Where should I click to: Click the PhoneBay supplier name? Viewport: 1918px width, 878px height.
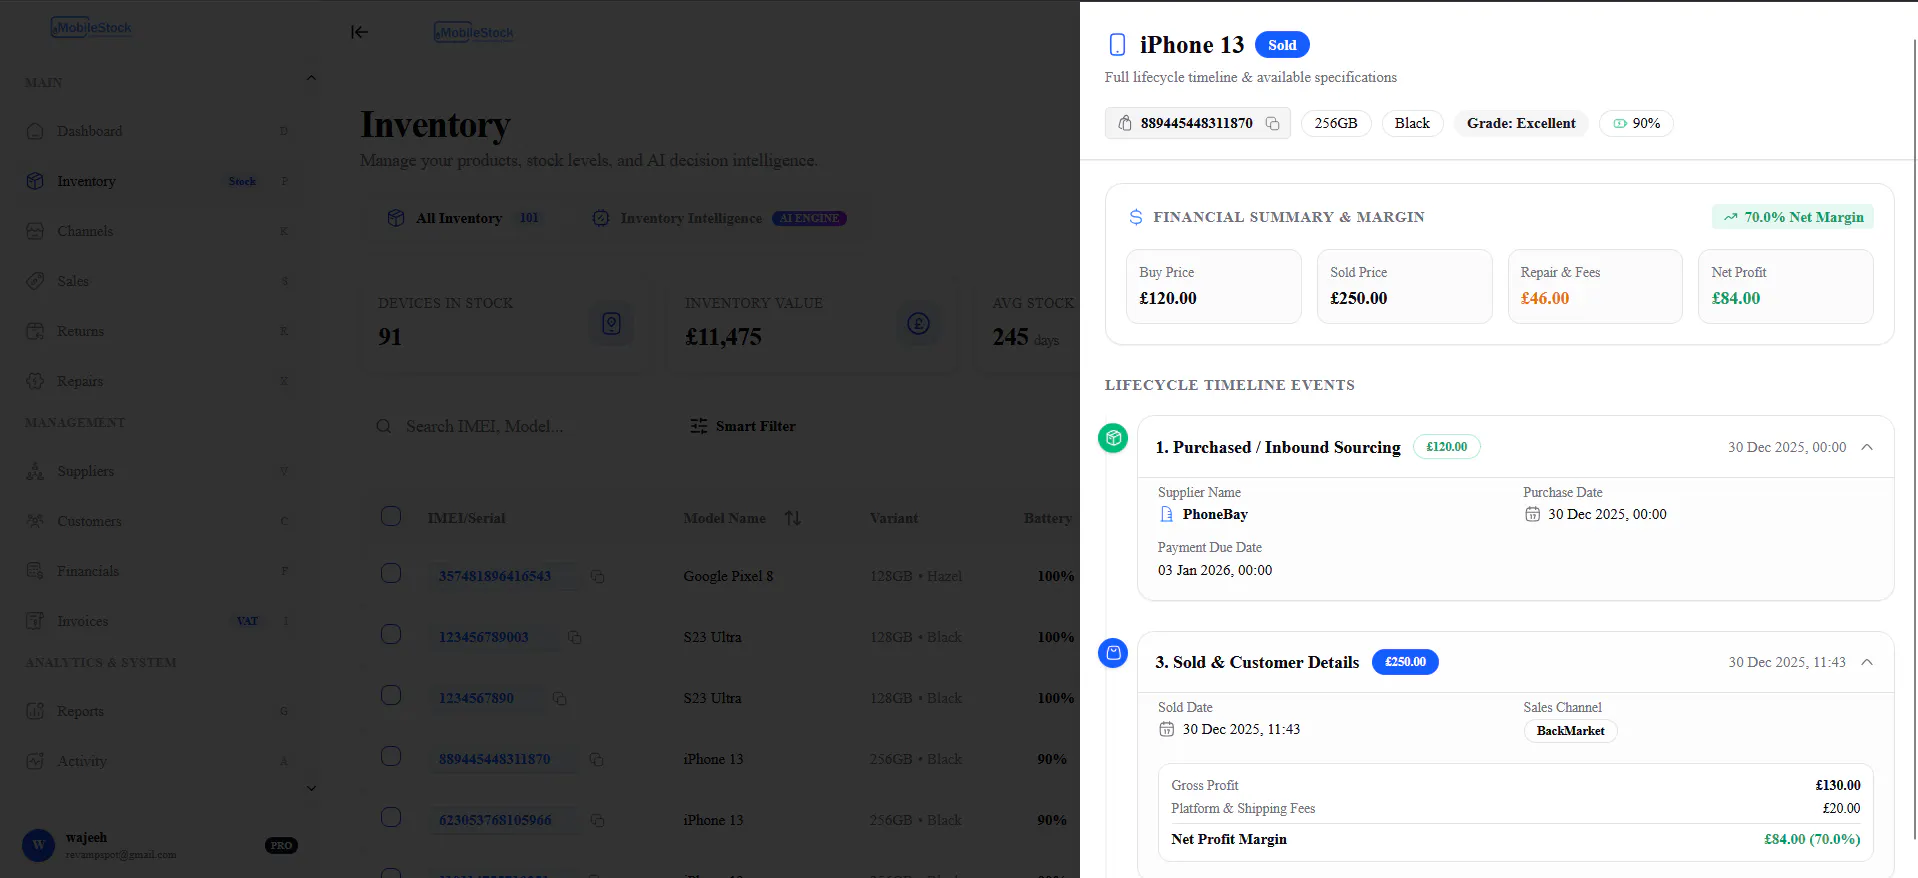click(x=1215, y=514)
